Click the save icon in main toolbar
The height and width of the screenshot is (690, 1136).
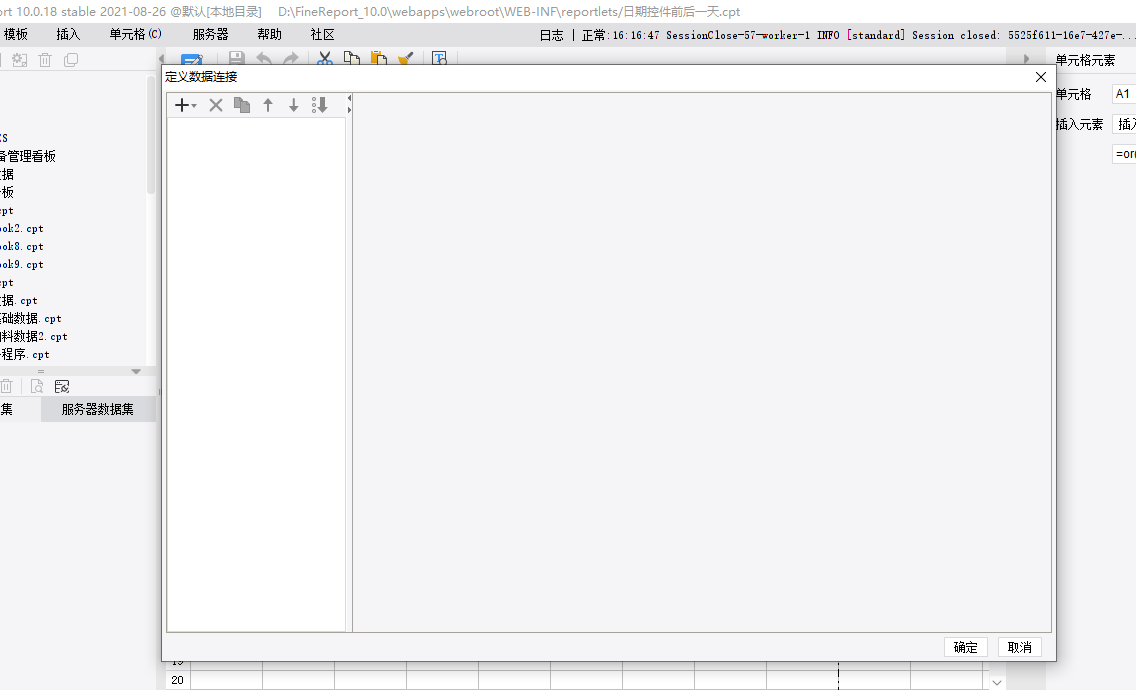(236, 59)
